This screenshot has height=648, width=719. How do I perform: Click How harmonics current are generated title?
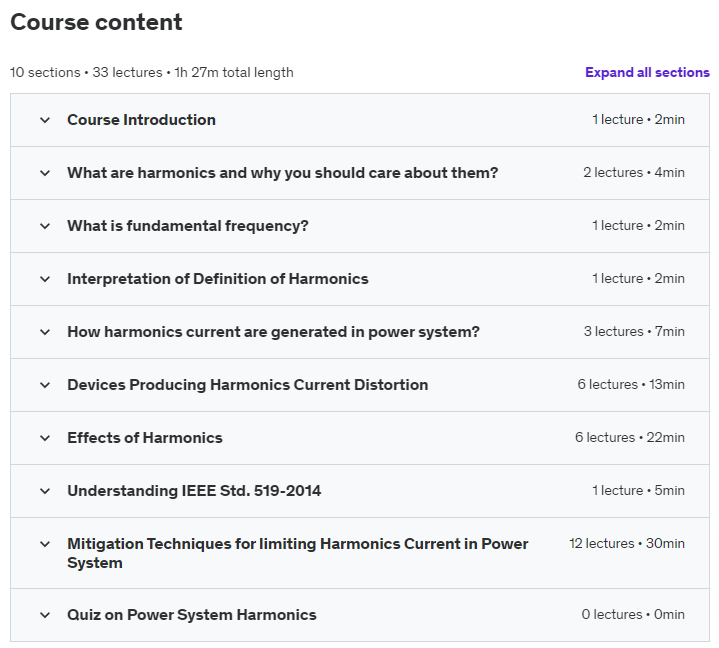coord(273,332)
